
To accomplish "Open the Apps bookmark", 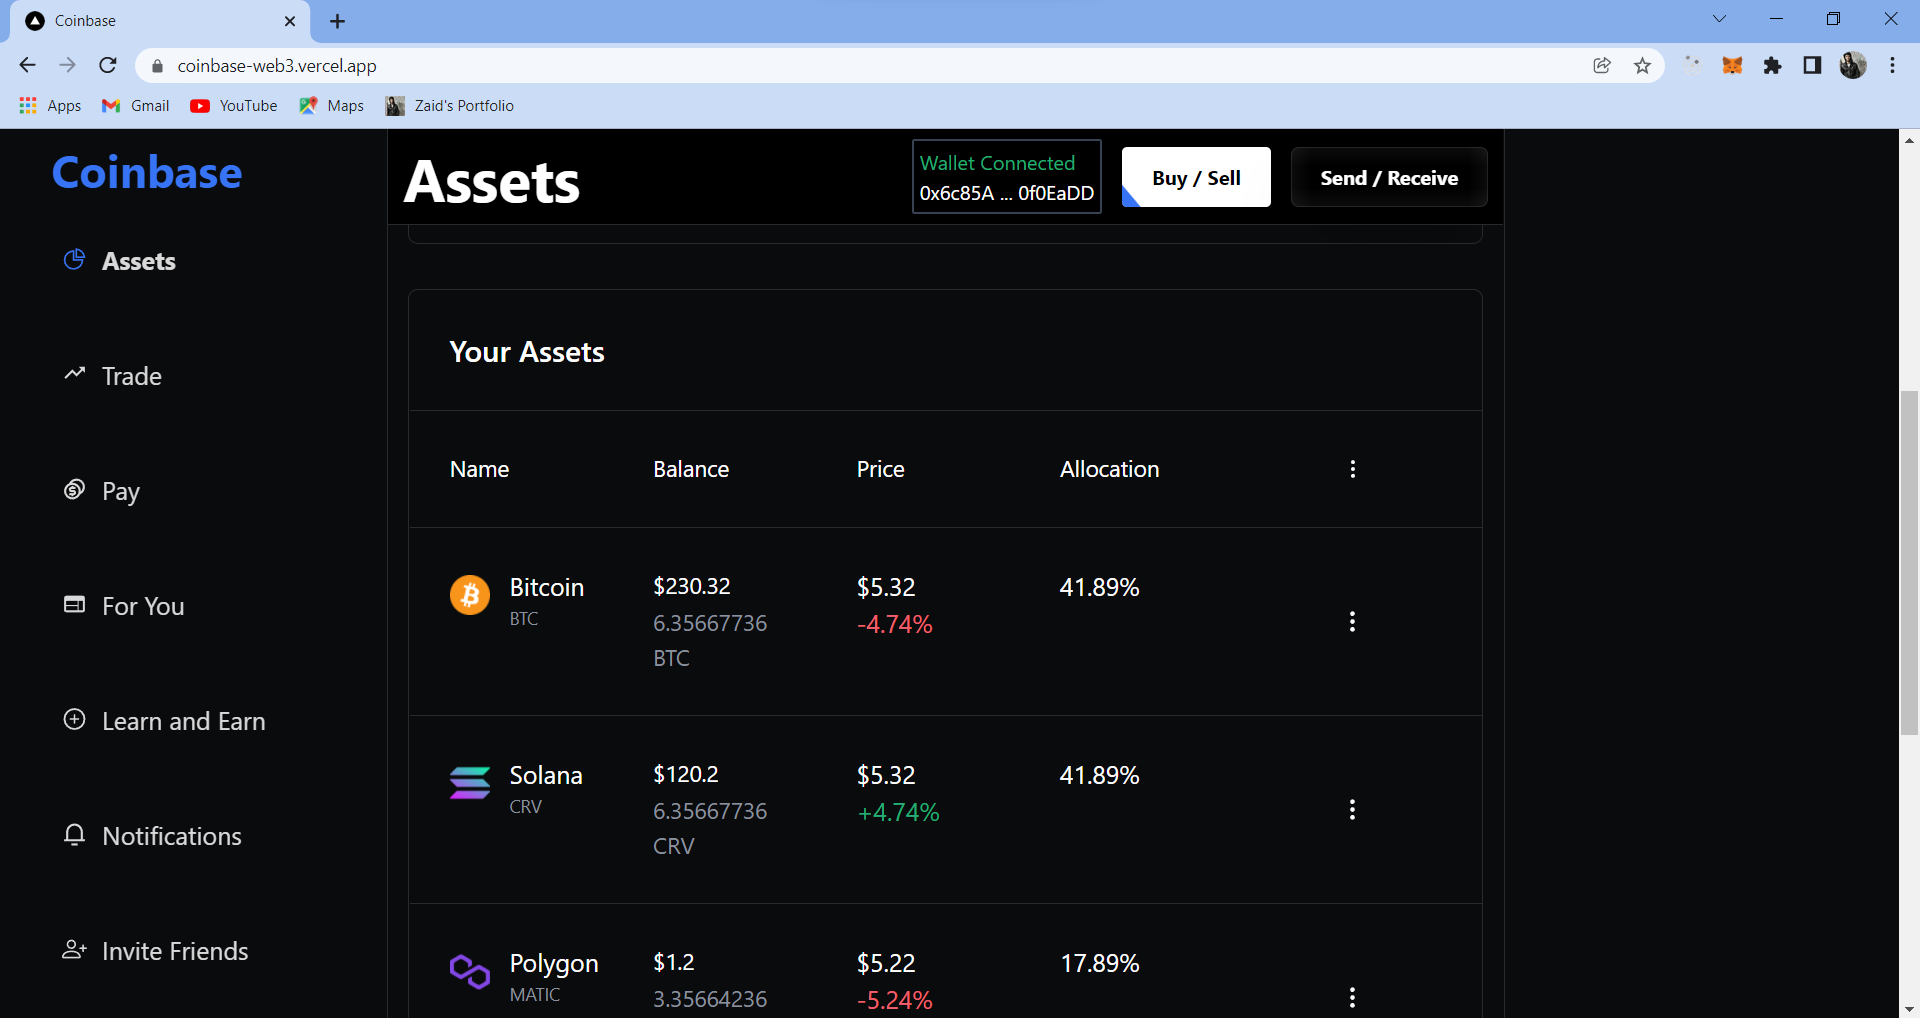I will pos(50,106).
